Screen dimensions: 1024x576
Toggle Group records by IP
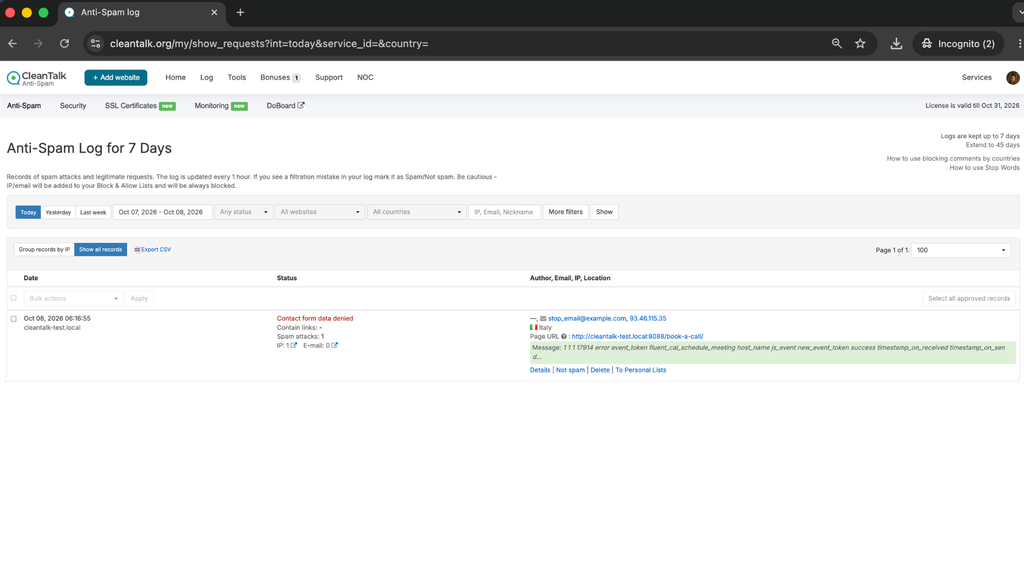(44, 249)
